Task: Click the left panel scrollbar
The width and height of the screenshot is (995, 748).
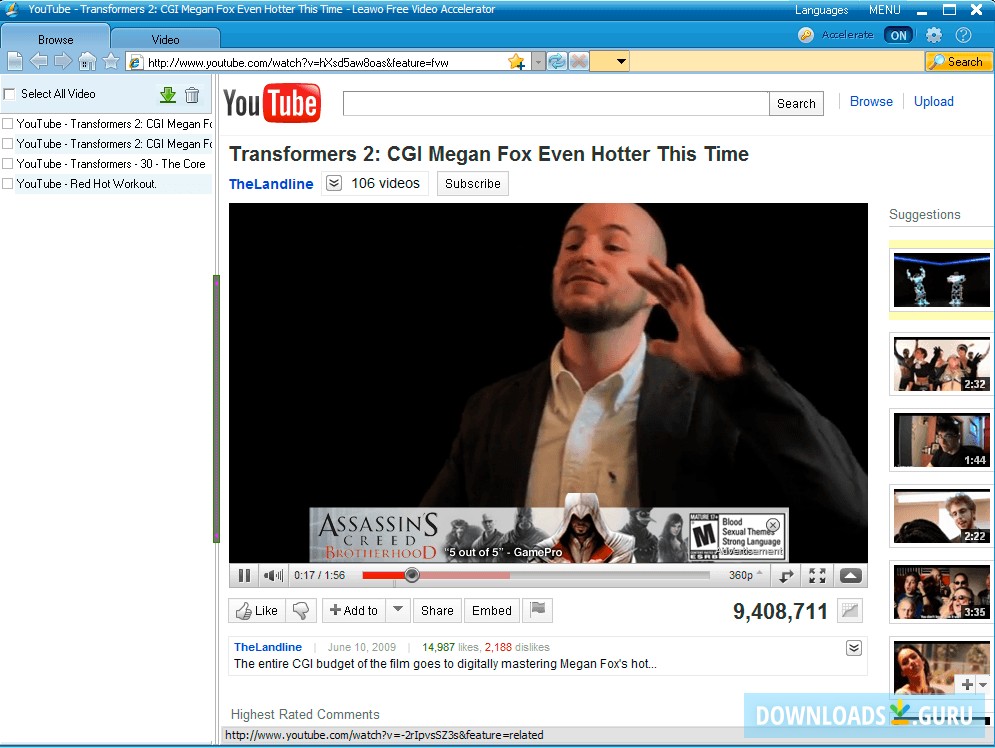Action: click(x=216, y=409)
